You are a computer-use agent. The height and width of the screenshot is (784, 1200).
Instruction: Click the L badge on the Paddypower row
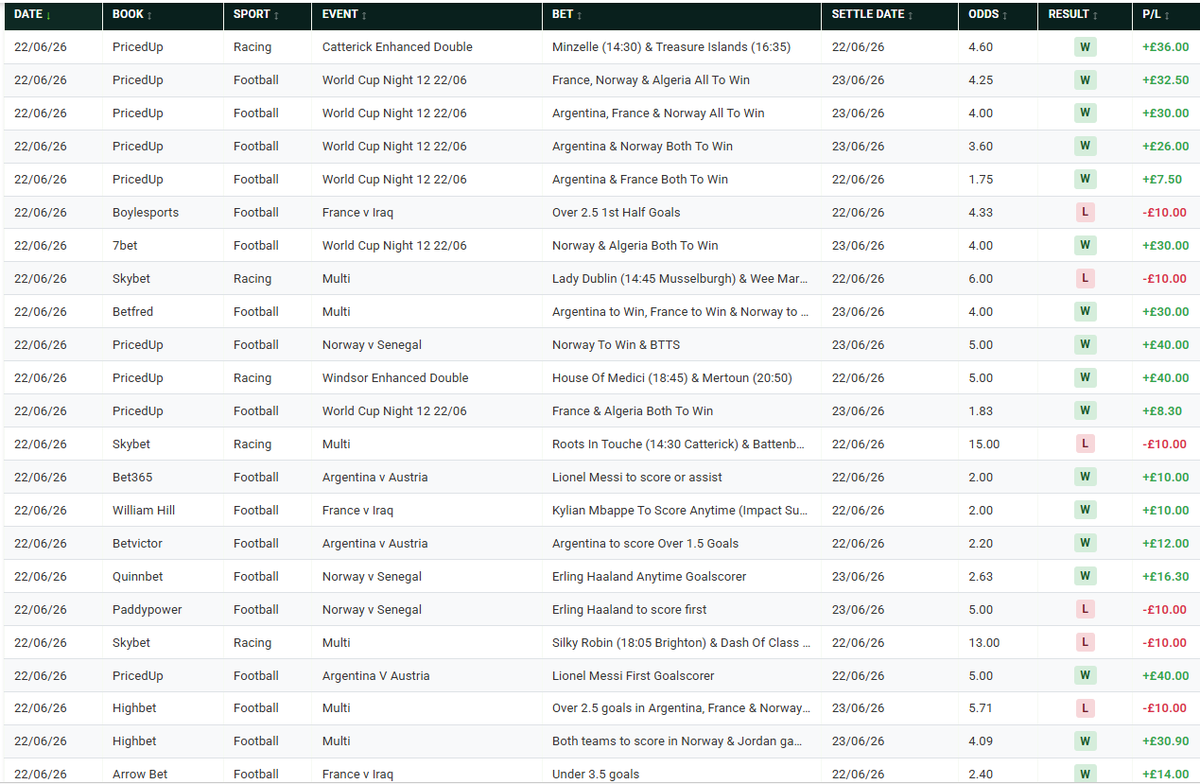1085,609
